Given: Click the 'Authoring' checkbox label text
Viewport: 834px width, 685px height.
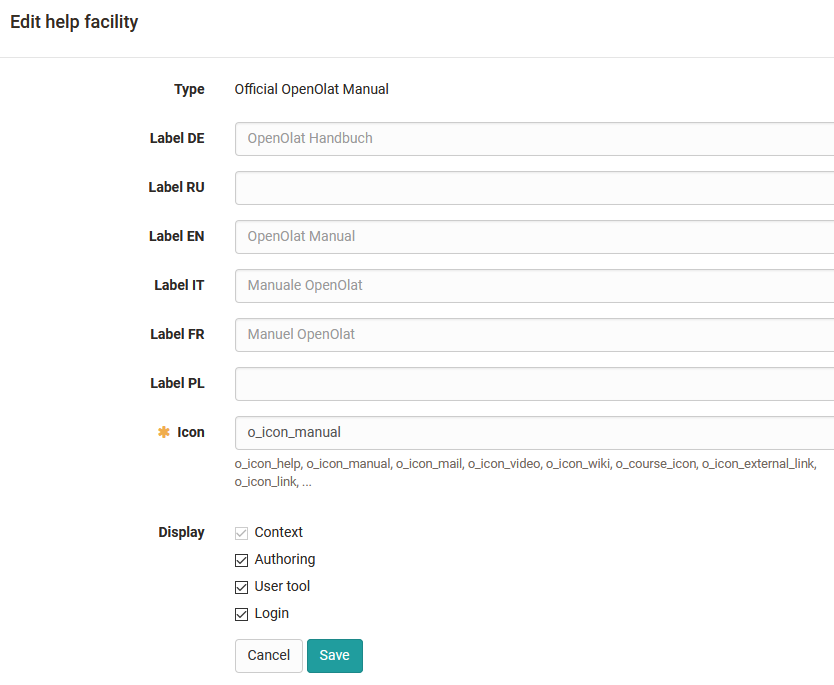Looking at the screenshot, I should coord(285,559).
